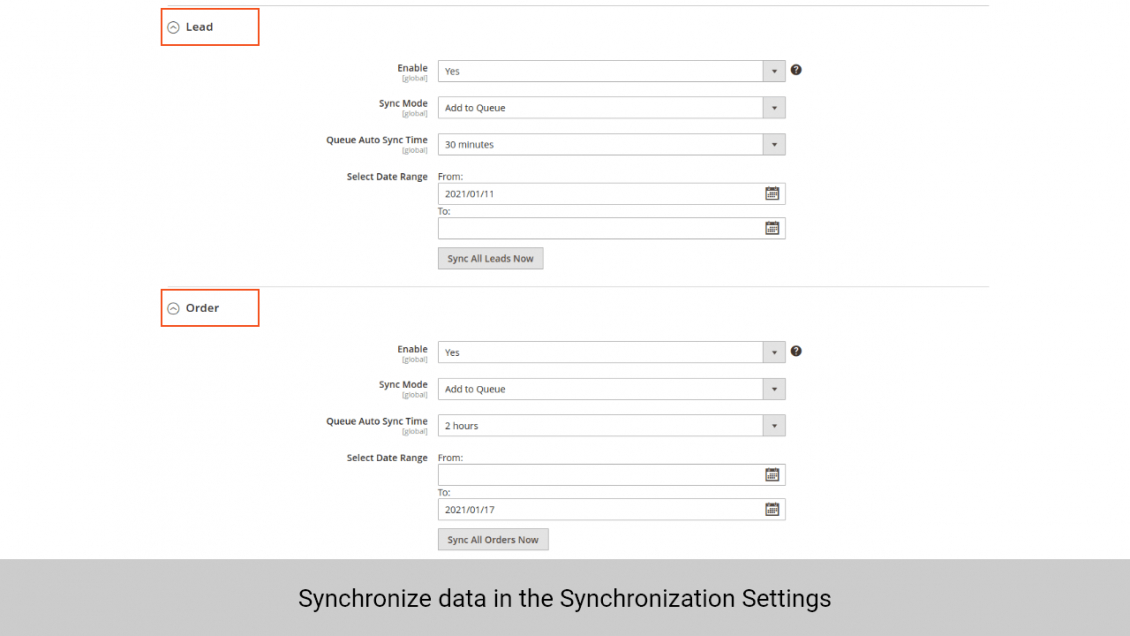Click the help icon beside Order Enable field
The width and height of the screenshot is (1130, 636).
point(796,351)
